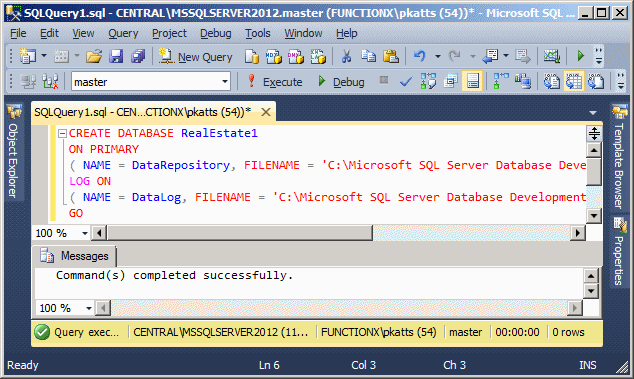Image resolution: width=634 pixels, height=379 pixels.
Task: Open the Help menu
Action: point(347,33)
